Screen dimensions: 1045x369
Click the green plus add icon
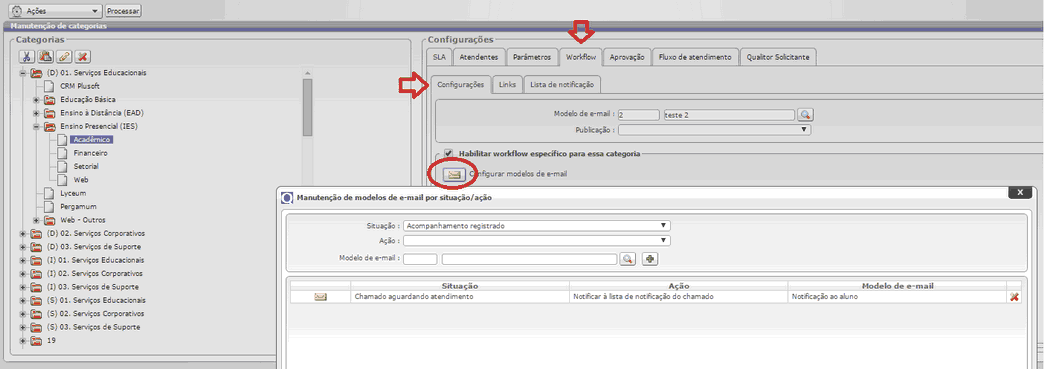point(650,259)
